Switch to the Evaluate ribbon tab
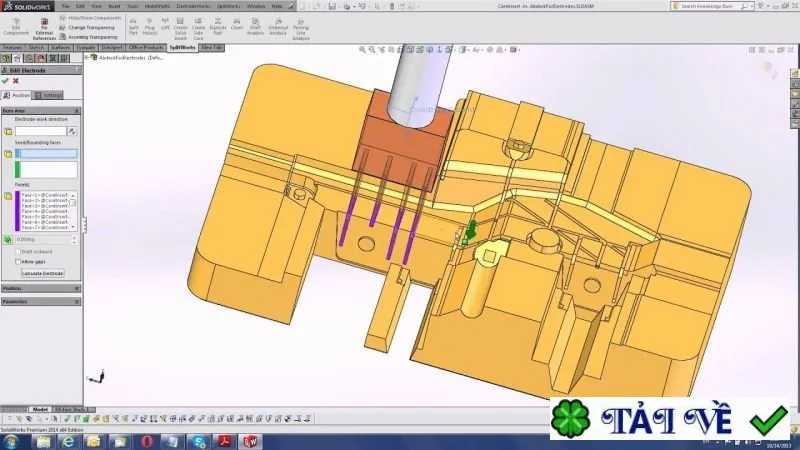The height and width of the screenshot is (450, 800). tap(86, 47)
